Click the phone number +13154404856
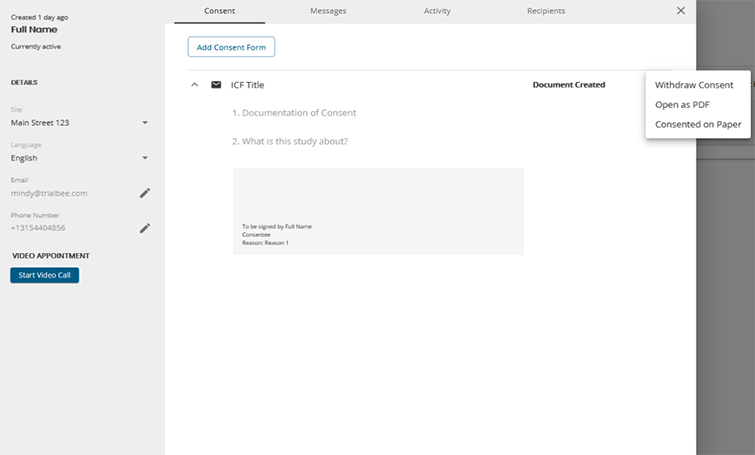The width and height of the screenshot is (755, 455). pyautogui.click(x=38, y=228)
